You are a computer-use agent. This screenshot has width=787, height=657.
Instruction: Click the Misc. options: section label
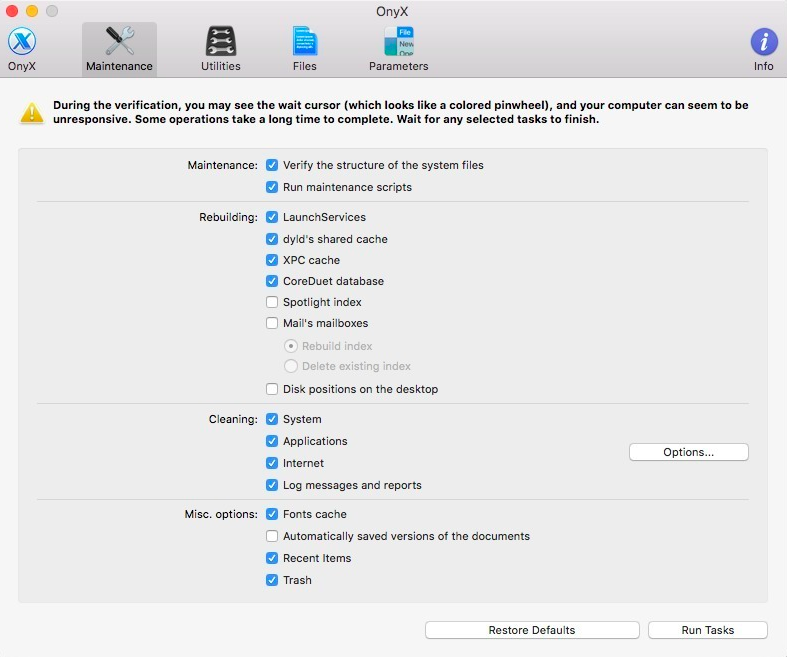(221, 514)
